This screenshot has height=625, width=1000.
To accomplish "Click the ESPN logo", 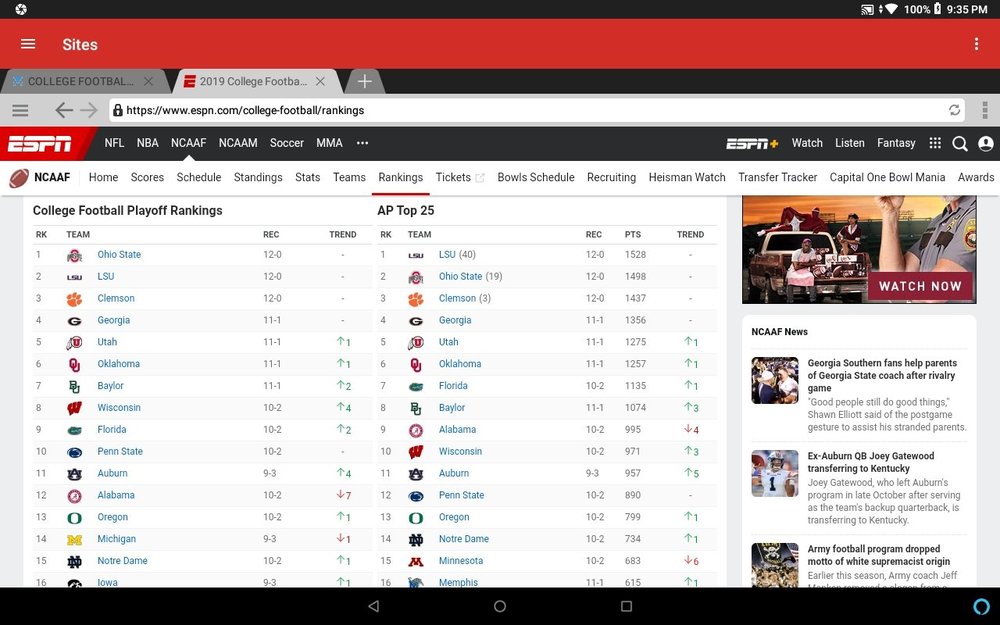I will [40, 143].
